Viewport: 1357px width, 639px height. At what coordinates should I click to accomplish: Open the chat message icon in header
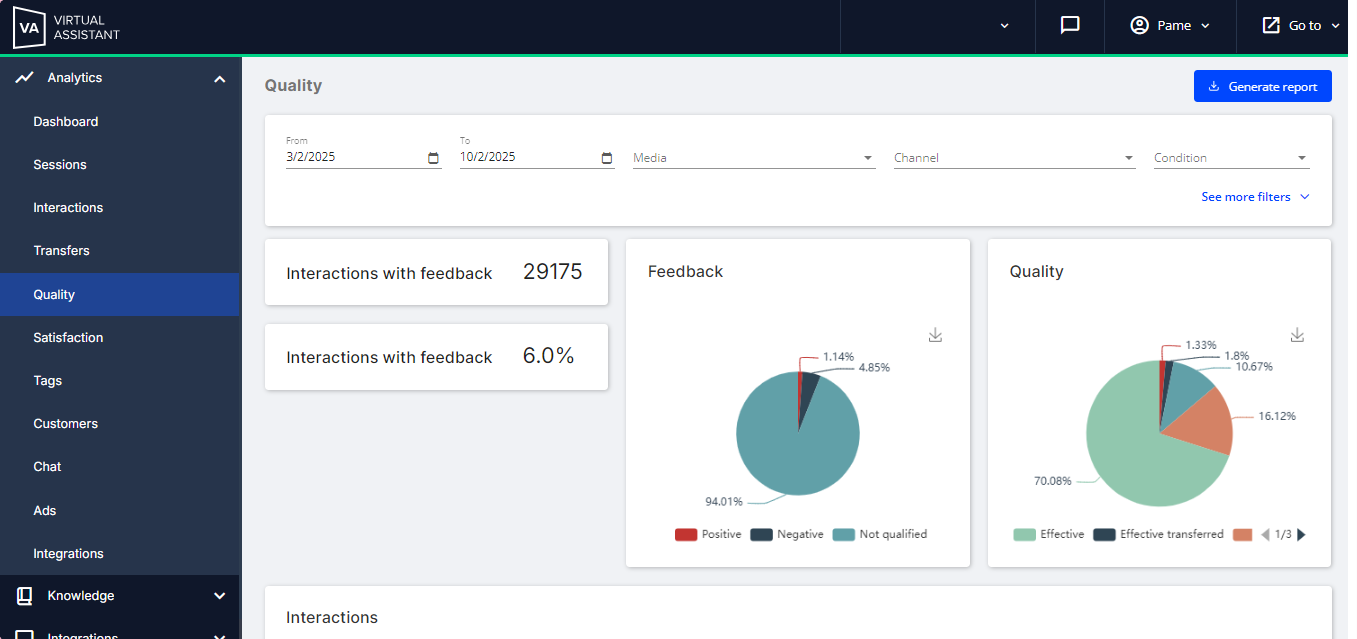[x=1070, y=25]
